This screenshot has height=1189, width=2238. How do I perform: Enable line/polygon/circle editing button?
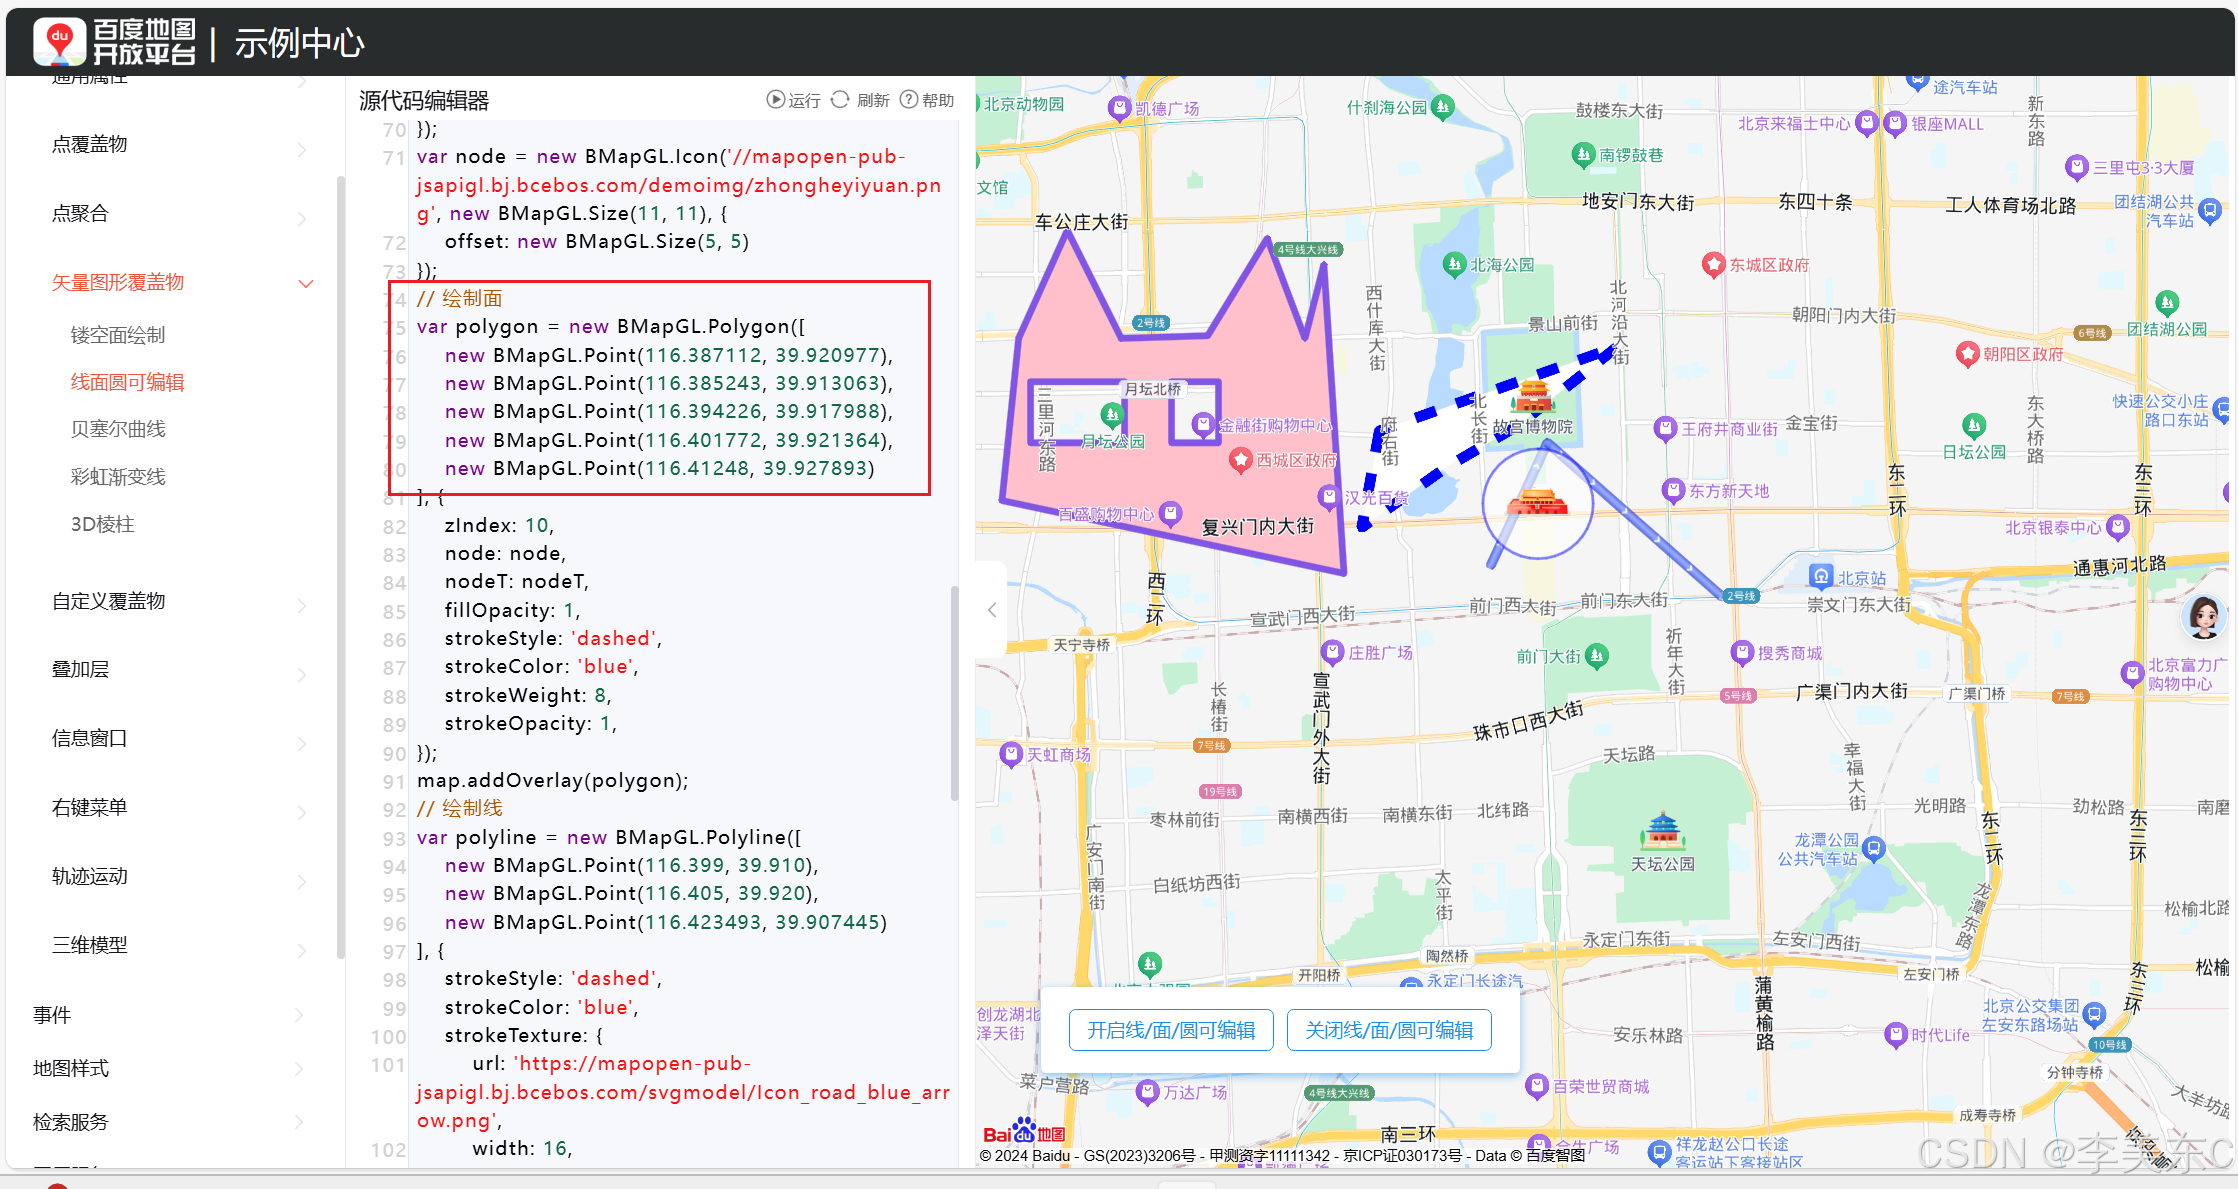pos(1171,1030)
